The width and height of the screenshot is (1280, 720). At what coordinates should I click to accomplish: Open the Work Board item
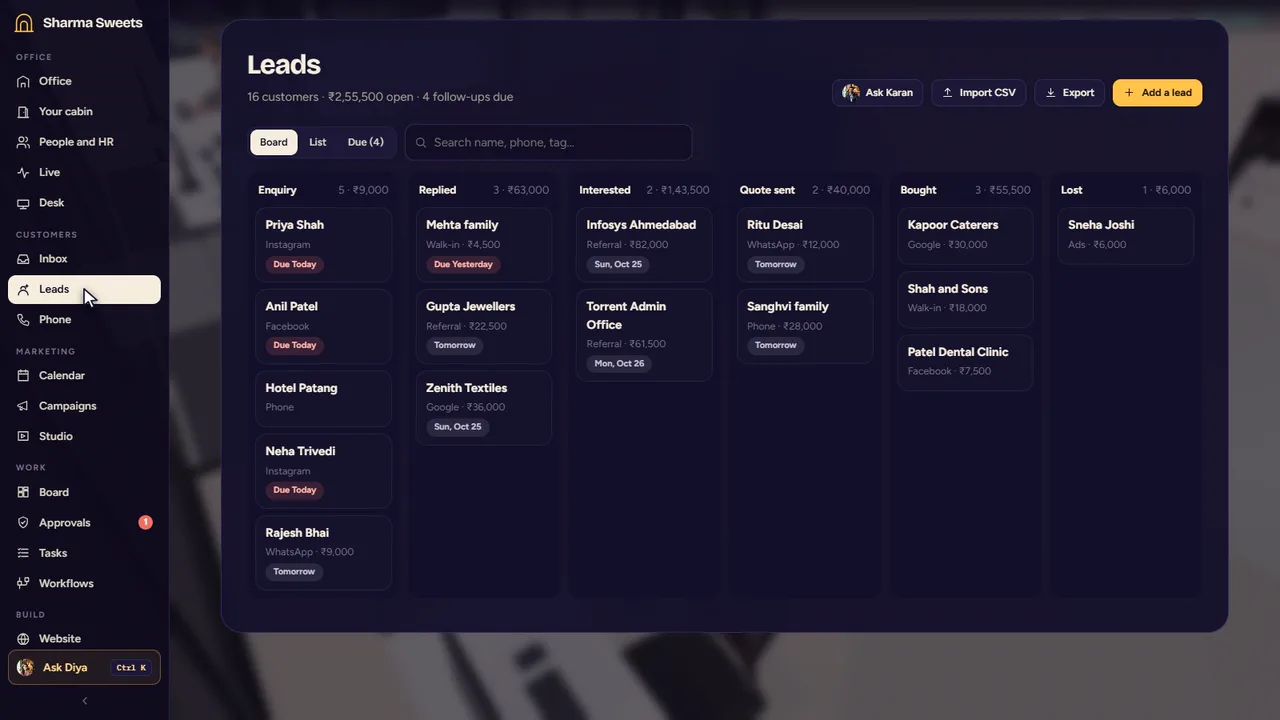pos(84,492)
